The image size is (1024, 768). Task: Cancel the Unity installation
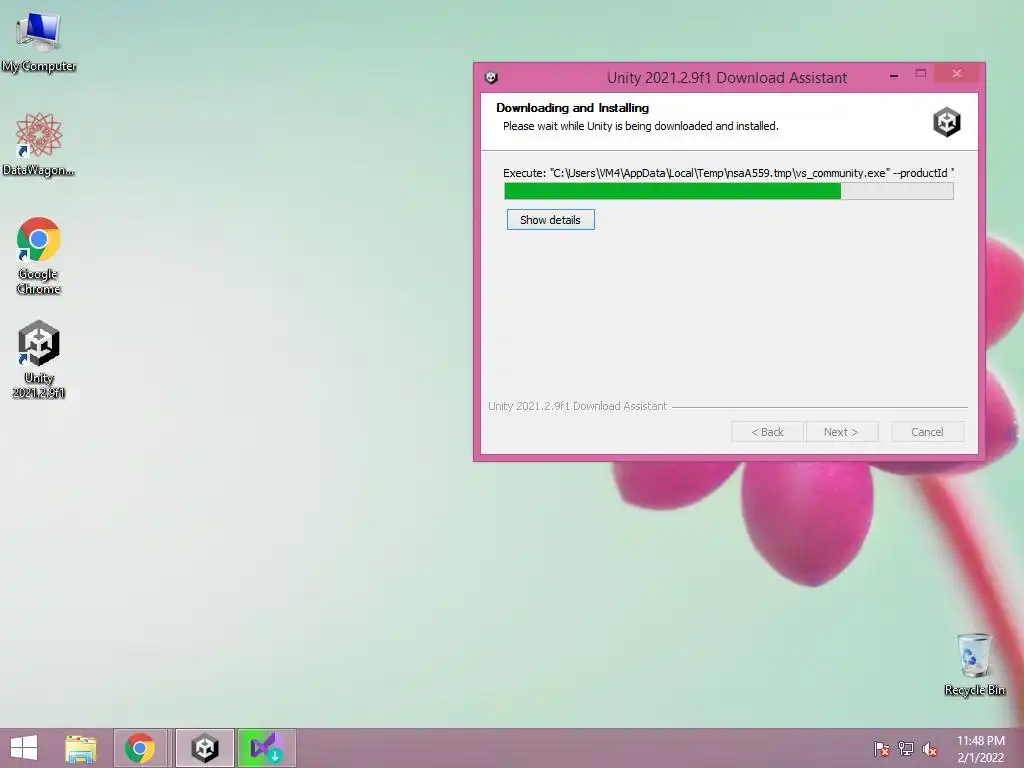coord(927,432)
